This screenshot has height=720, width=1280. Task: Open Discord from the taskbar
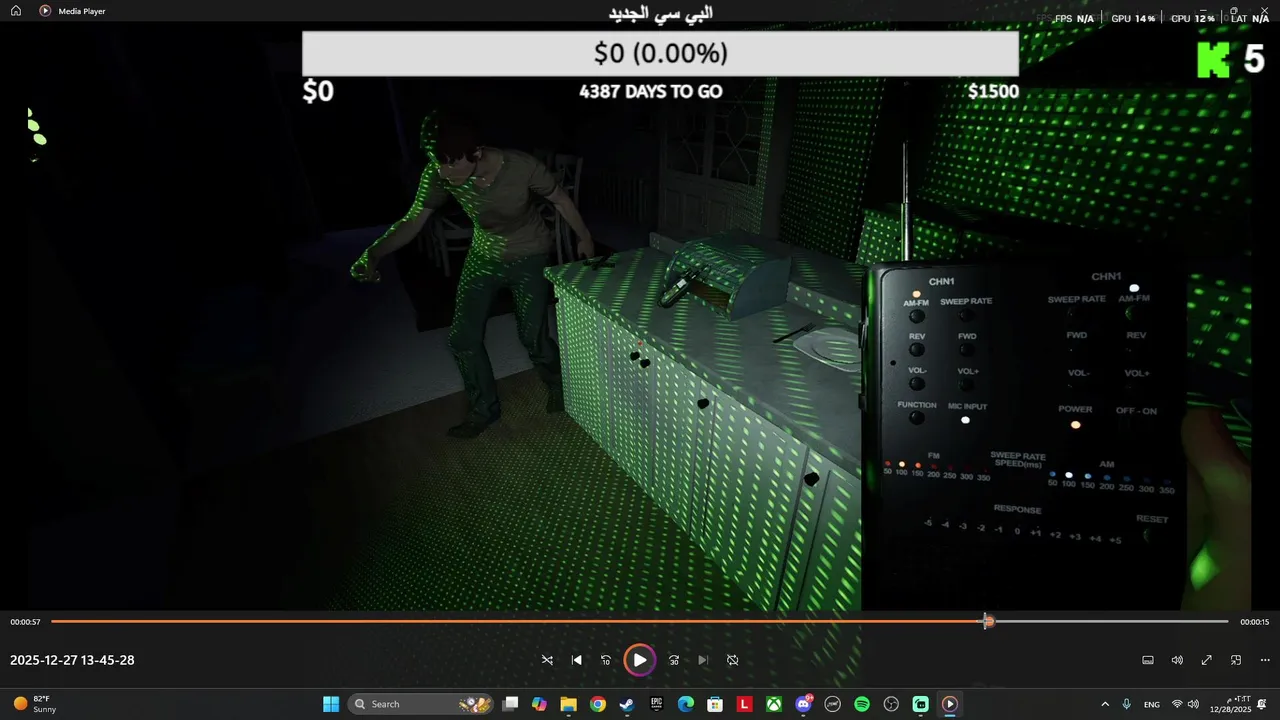[x=803, y=704]
